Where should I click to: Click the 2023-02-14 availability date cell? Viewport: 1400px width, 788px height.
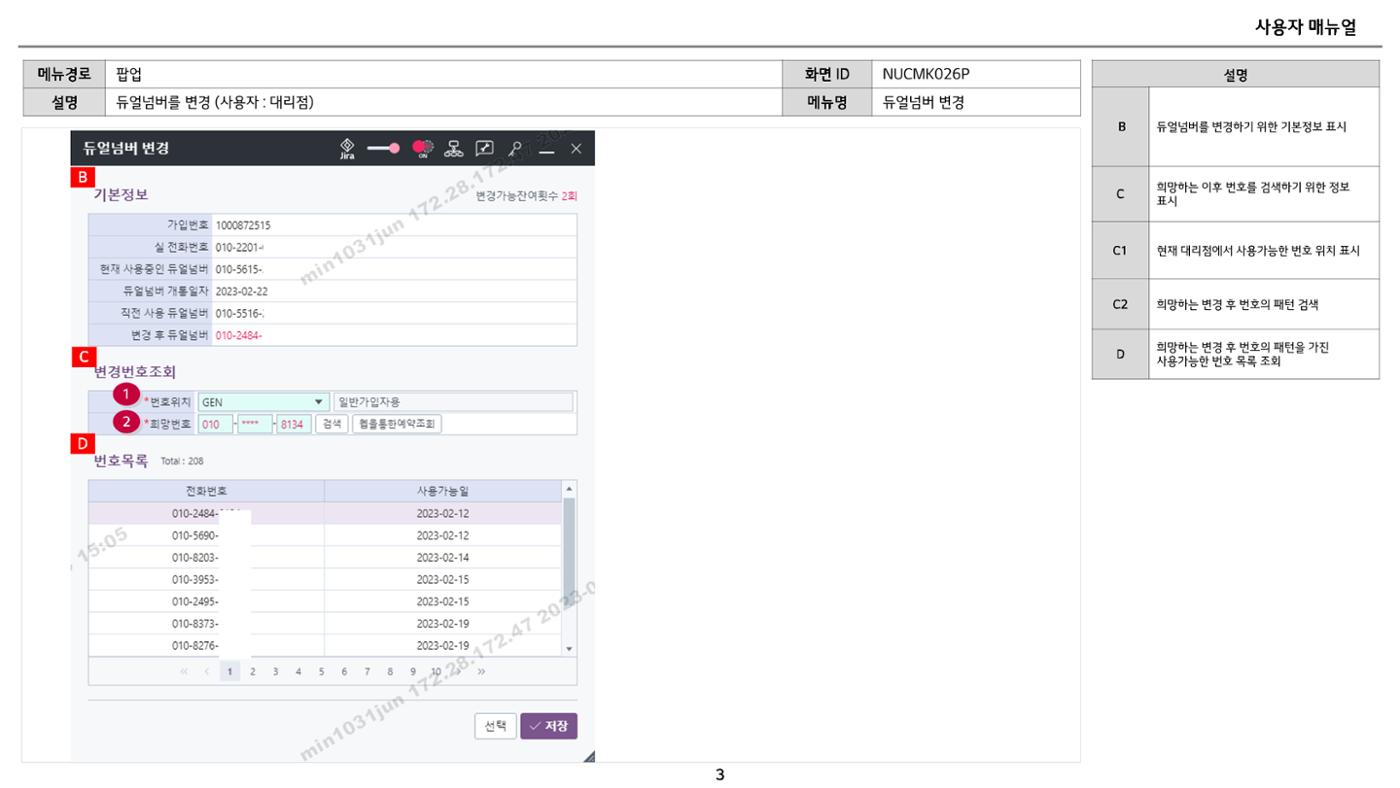[x=442, y=557]
